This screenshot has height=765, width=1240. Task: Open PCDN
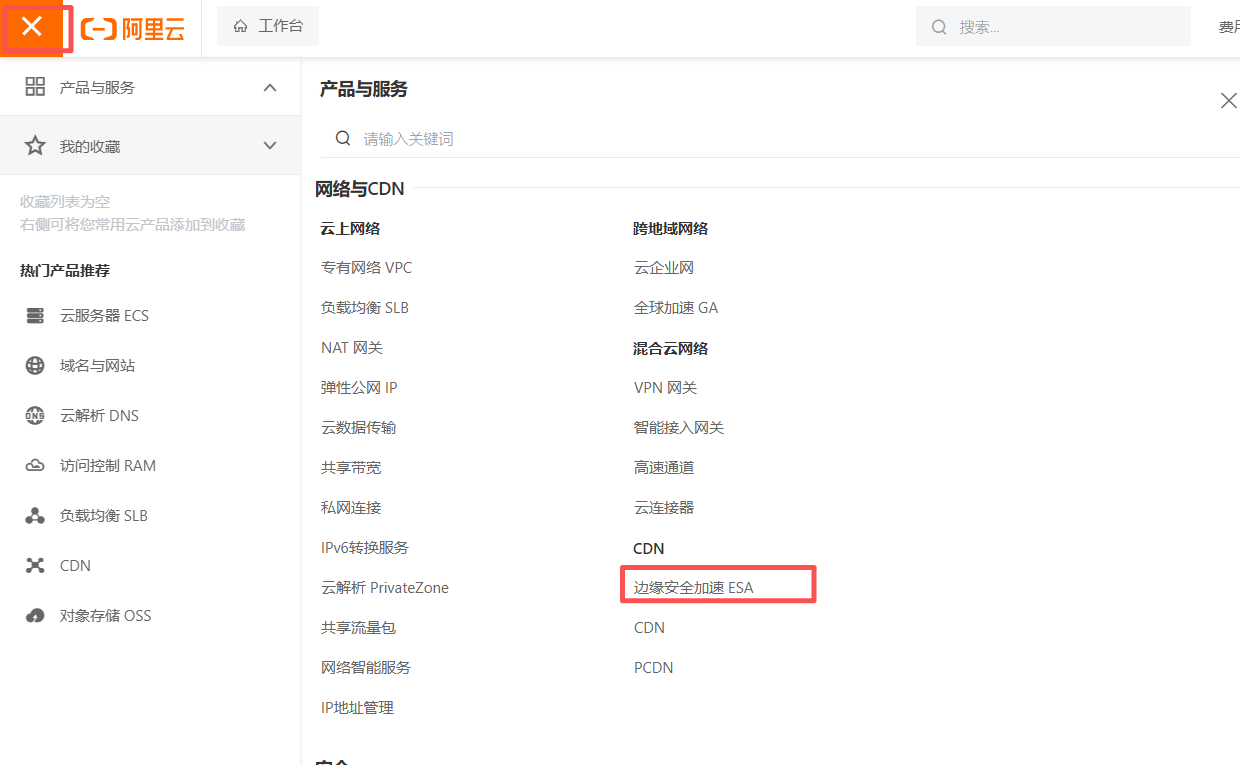(x=654, y=668)
